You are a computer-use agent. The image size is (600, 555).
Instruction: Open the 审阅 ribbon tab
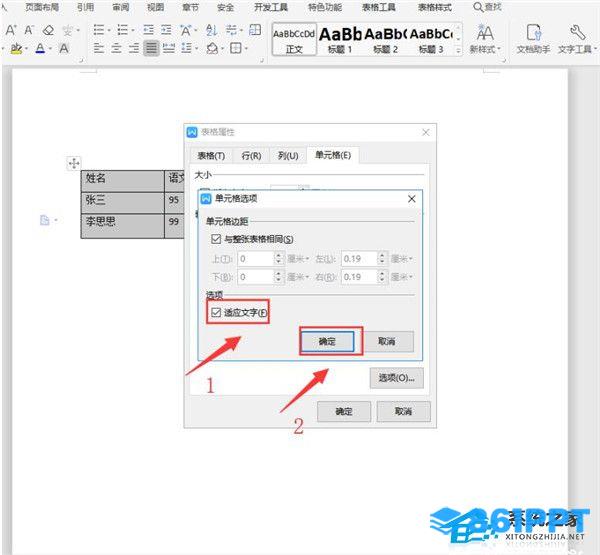[121, 7]
